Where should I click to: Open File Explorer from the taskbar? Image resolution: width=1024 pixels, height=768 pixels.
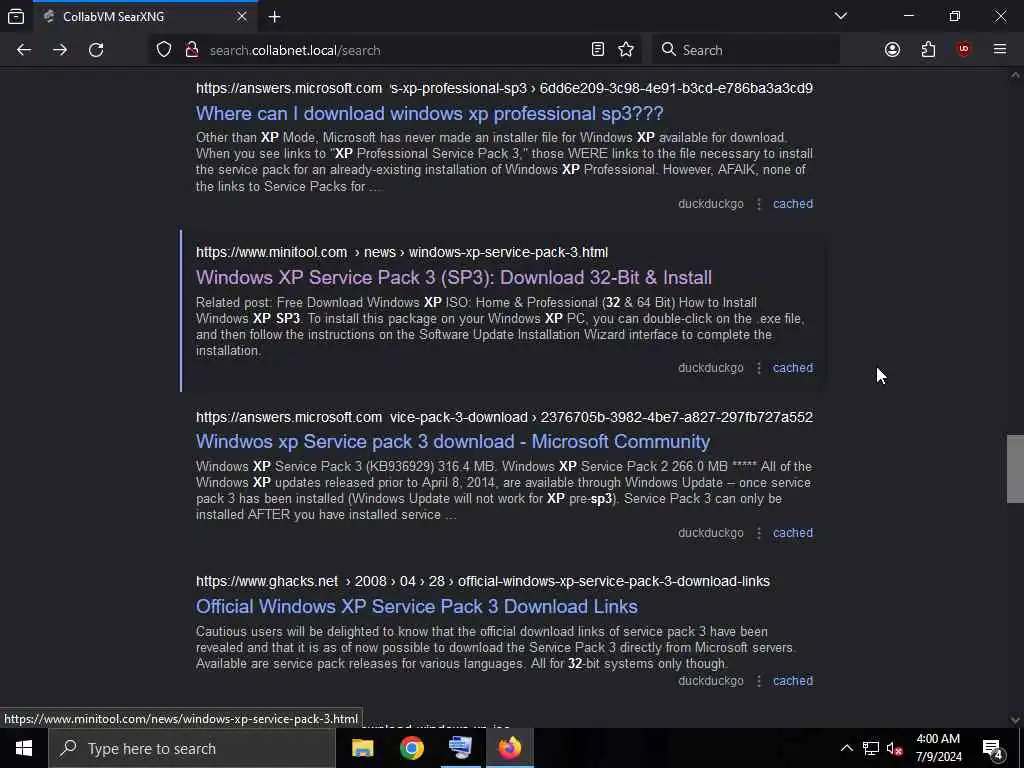click(362, 748)
